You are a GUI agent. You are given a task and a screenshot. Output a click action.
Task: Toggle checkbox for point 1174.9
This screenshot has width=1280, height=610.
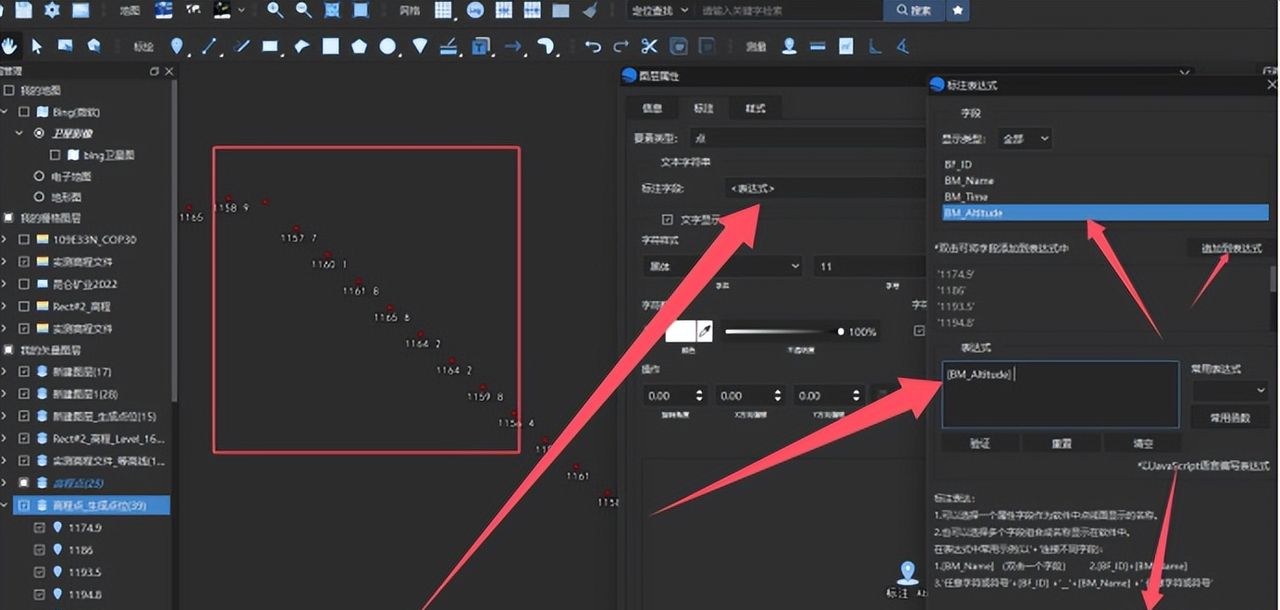(40, 528)
